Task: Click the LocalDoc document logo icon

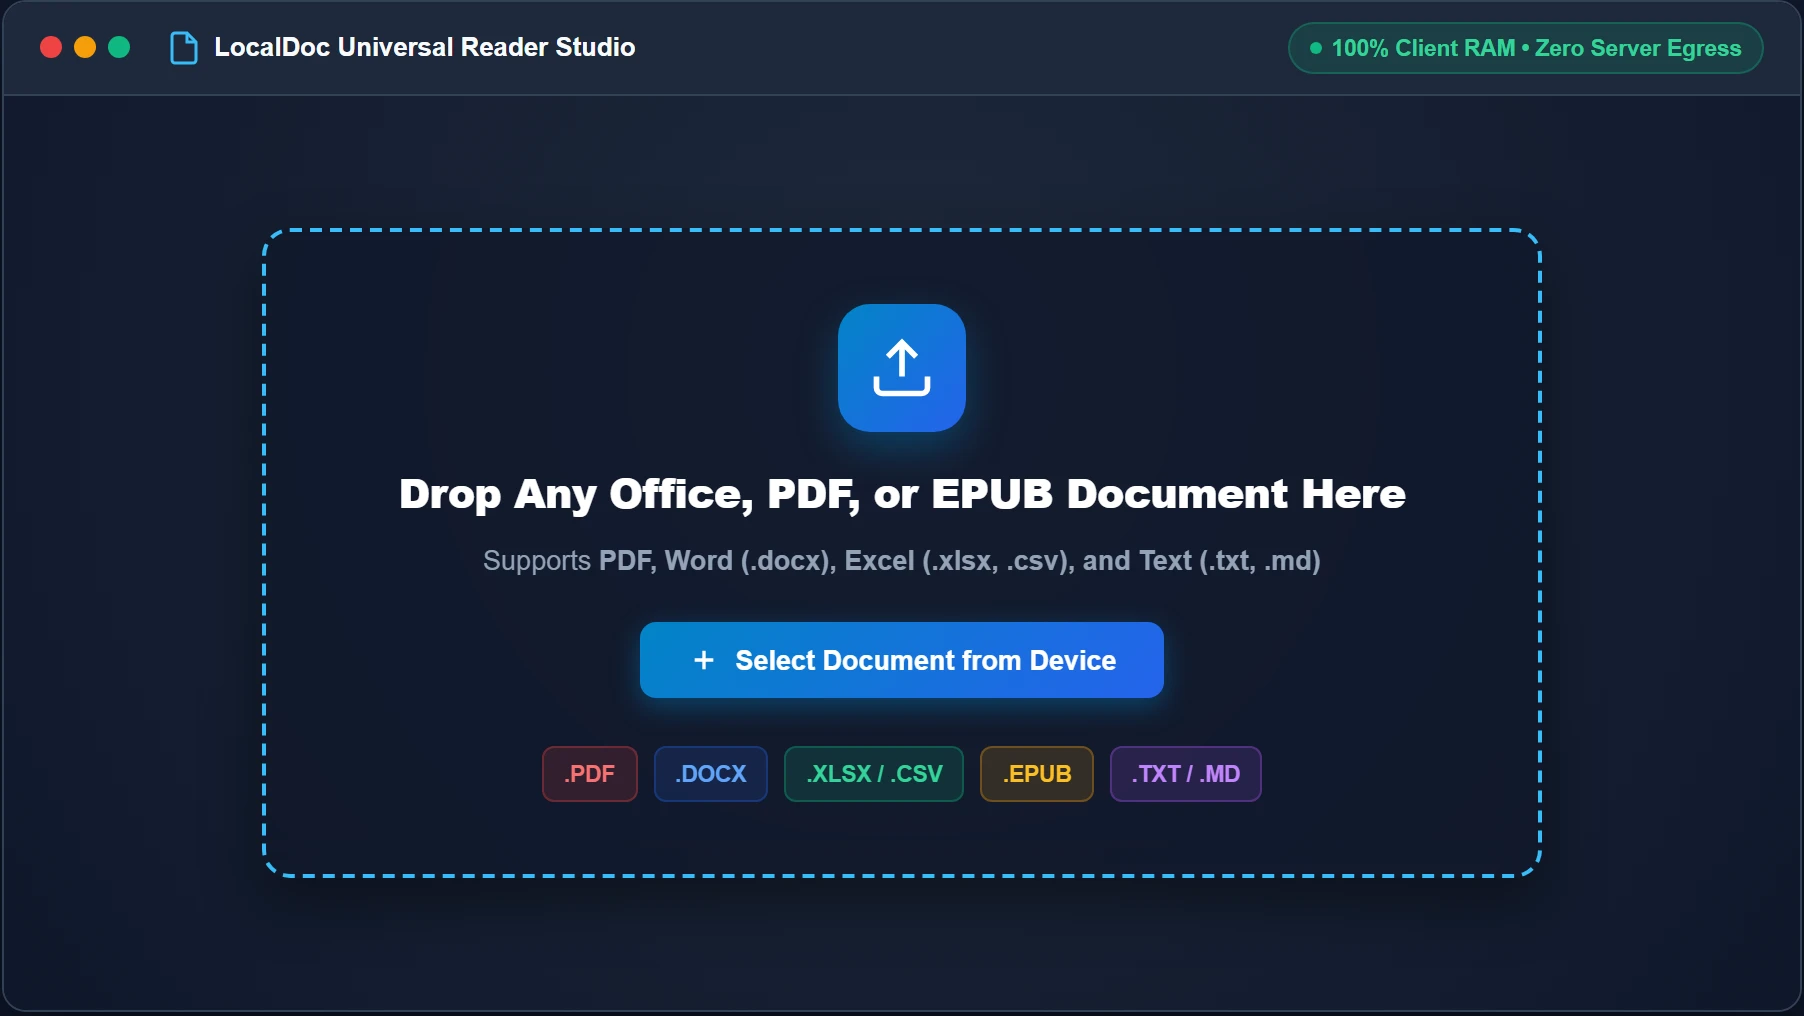Action: point(184,48)
